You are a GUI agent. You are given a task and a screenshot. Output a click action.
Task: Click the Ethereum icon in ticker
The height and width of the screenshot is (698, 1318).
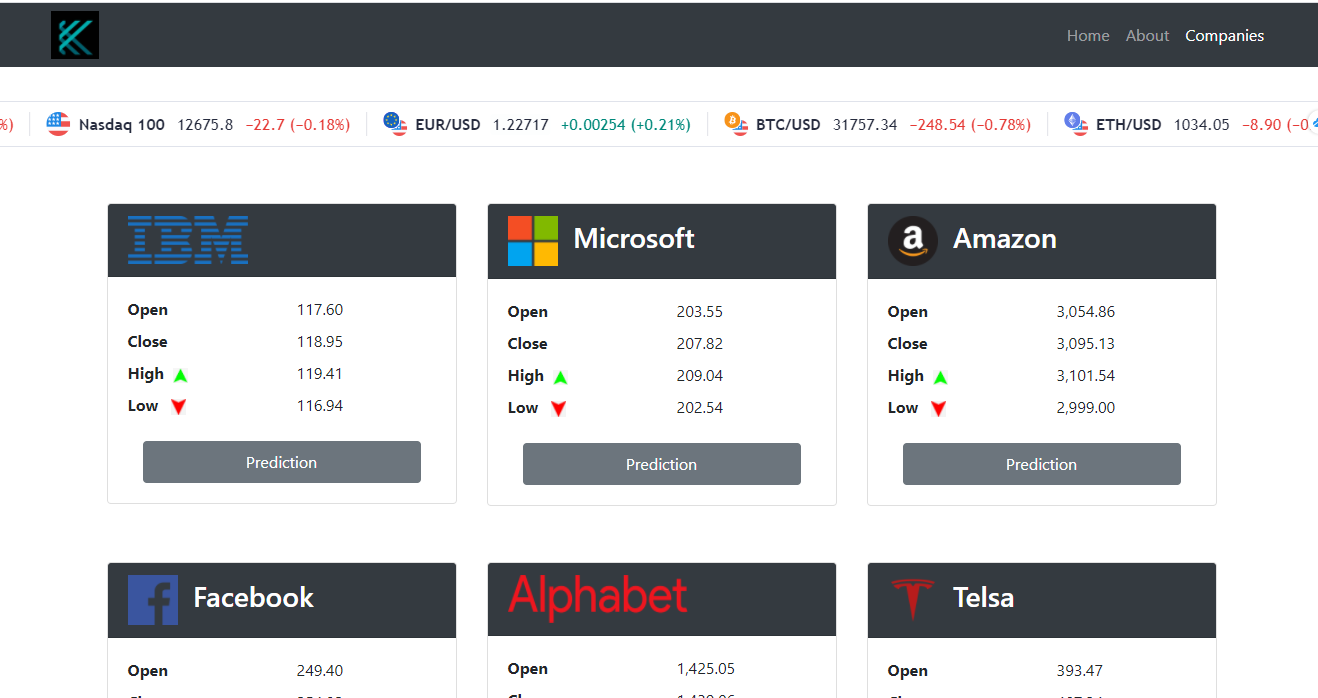(1075, 124)
